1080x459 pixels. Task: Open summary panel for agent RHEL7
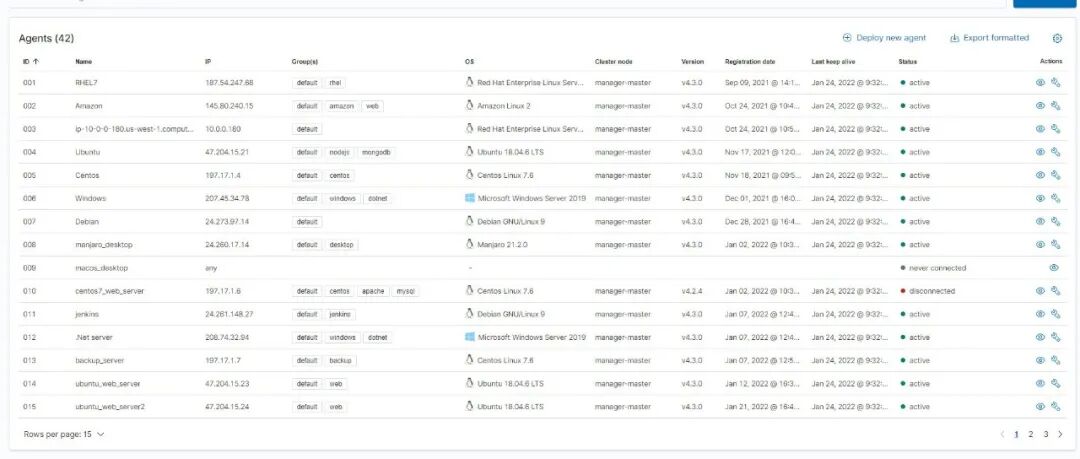pyautogui.click(x=1040, y=83)
